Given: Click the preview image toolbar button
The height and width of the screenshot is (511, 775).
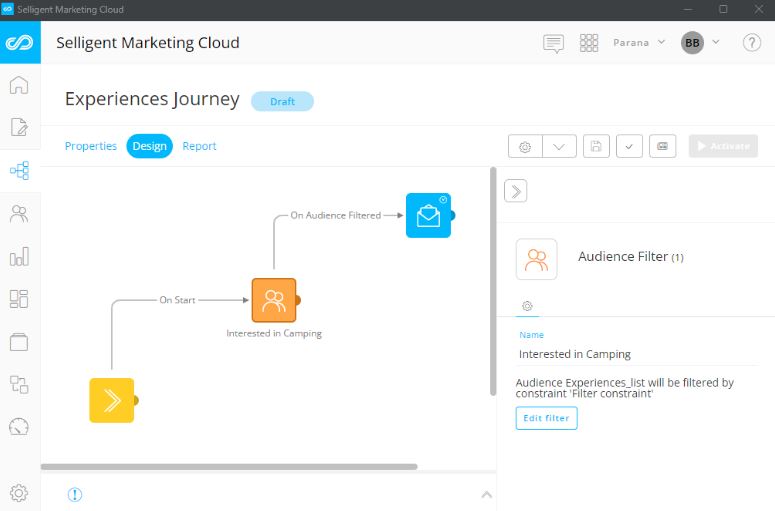Looking at the screenshot, I should pos(662,146).
